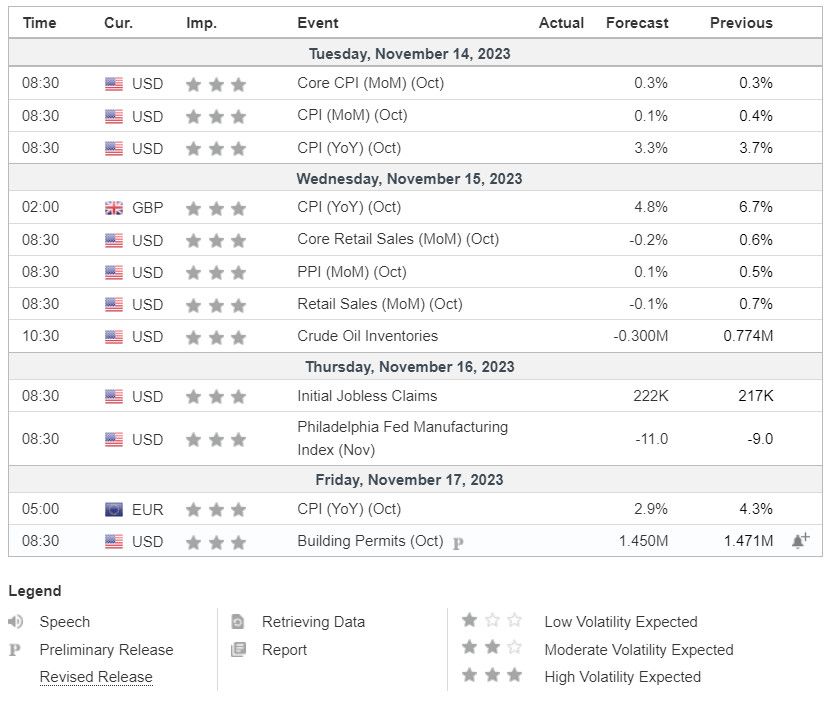
Task: Click the Wednesday, November 15, 2023 date row
Action: point(409,179)
